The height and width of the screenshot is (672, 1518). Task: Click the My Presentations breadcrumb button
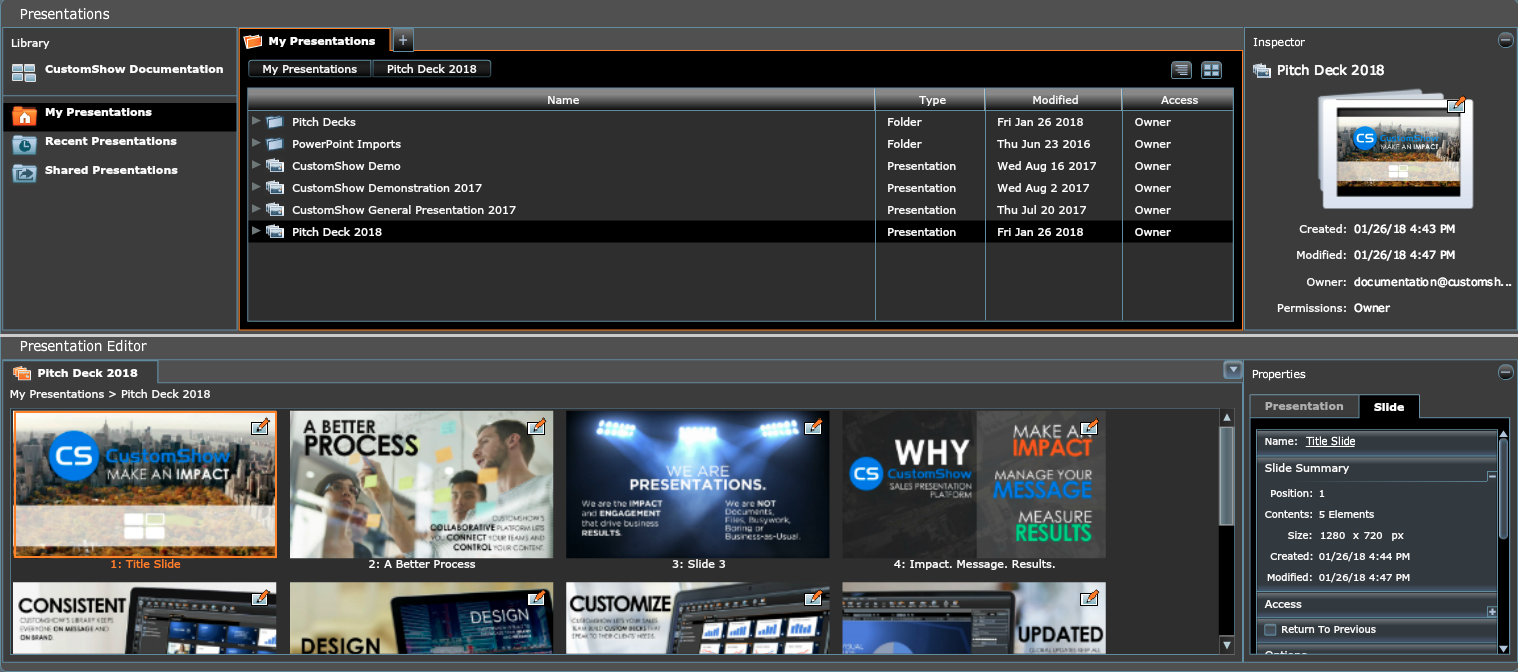click(309, 69)
